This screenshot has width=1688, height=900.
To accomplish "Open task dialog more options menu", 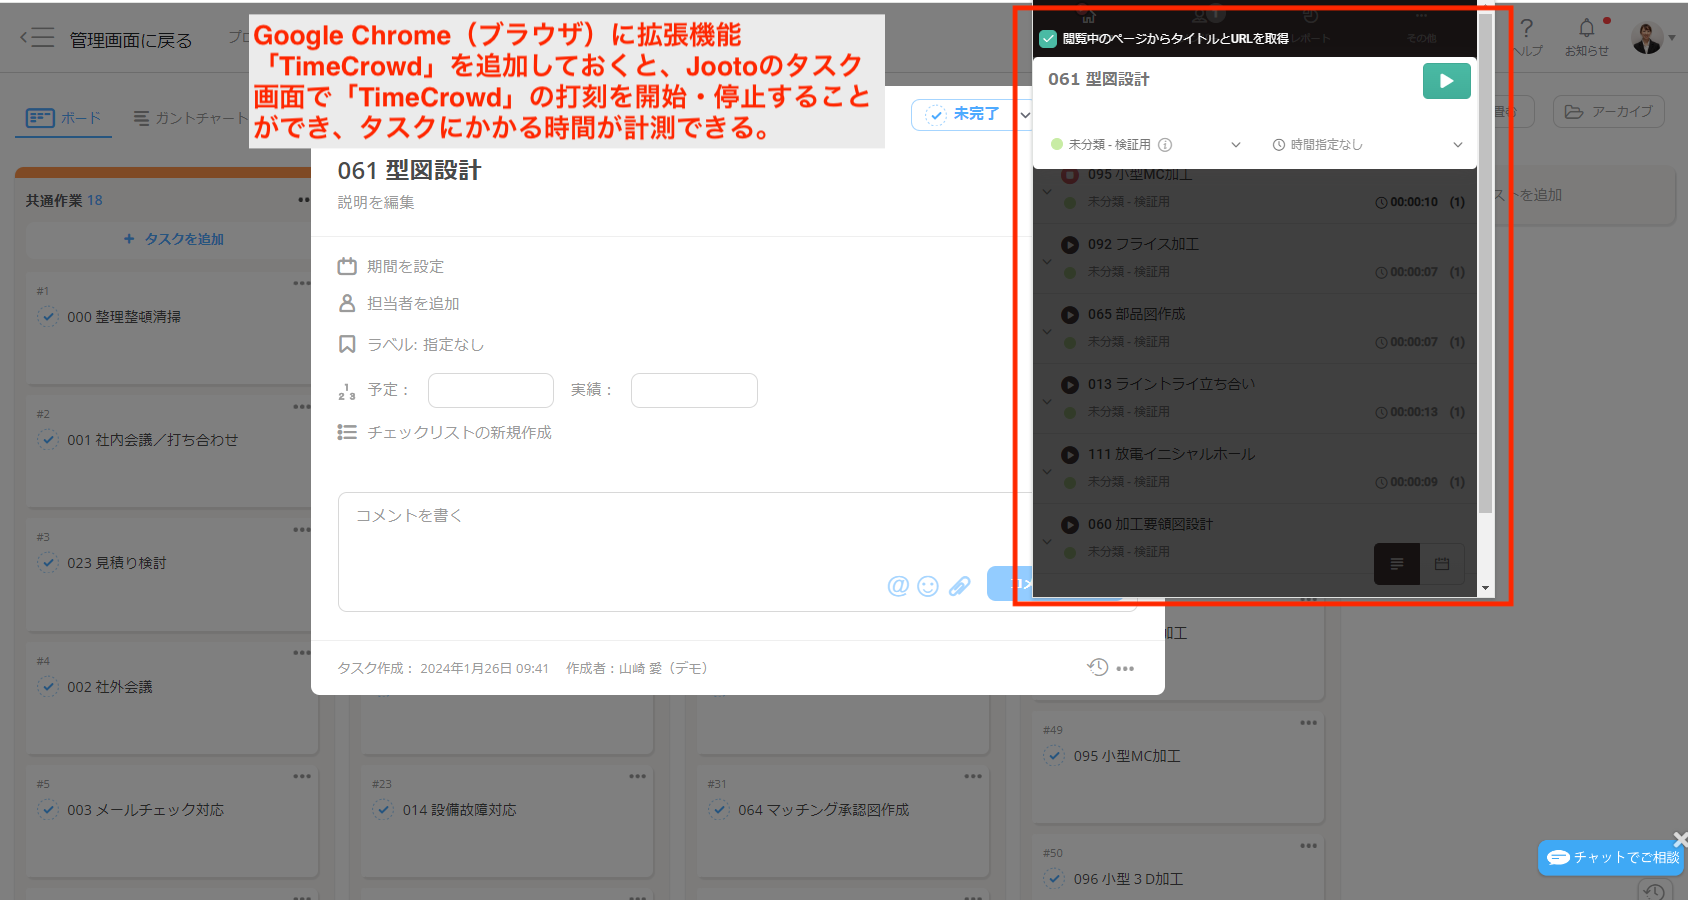I will pyautogui.click(x=1125, y=668).
